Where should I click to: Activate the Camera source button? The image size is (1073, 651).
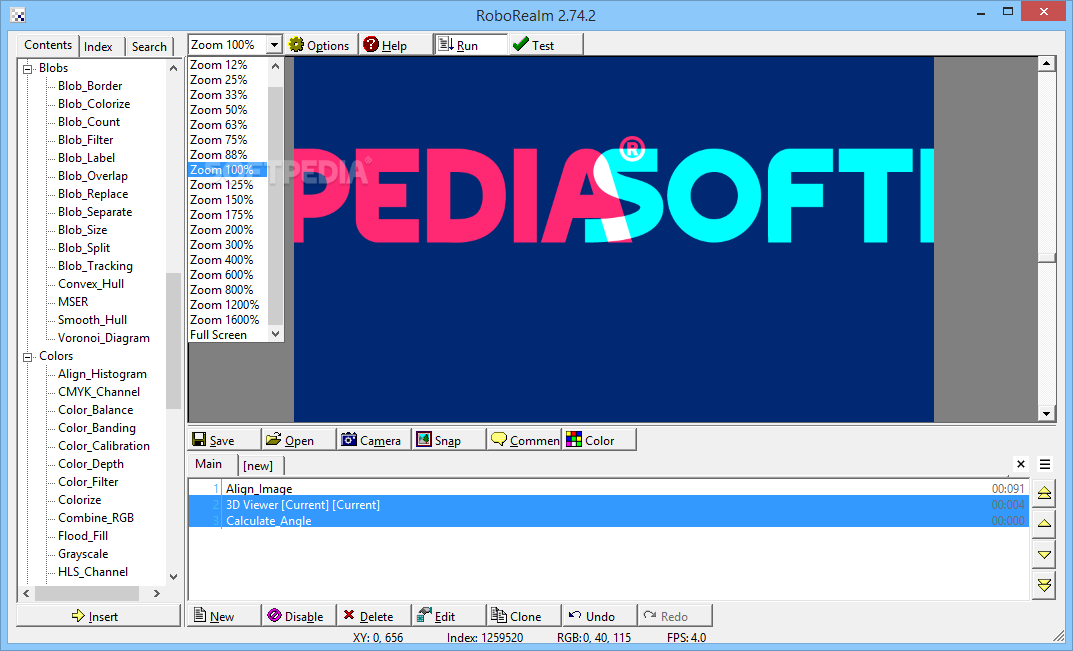374,440
